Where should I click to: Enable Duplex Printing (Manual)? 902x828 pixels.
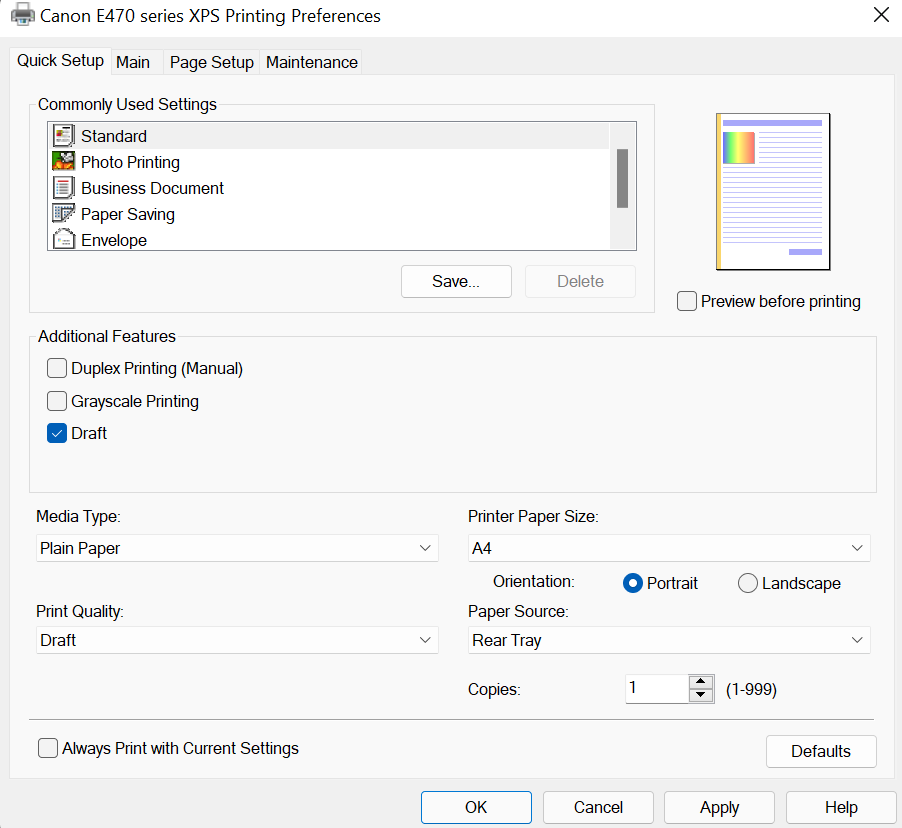coord(57,368)
